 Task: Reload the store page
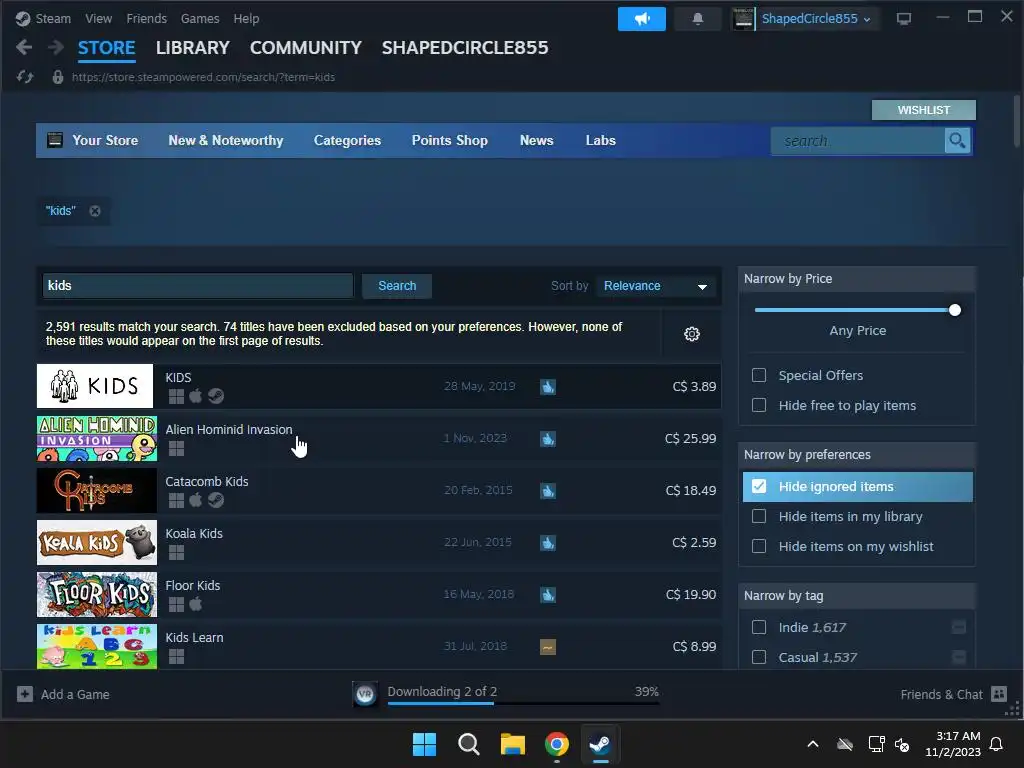click(25, 77)
